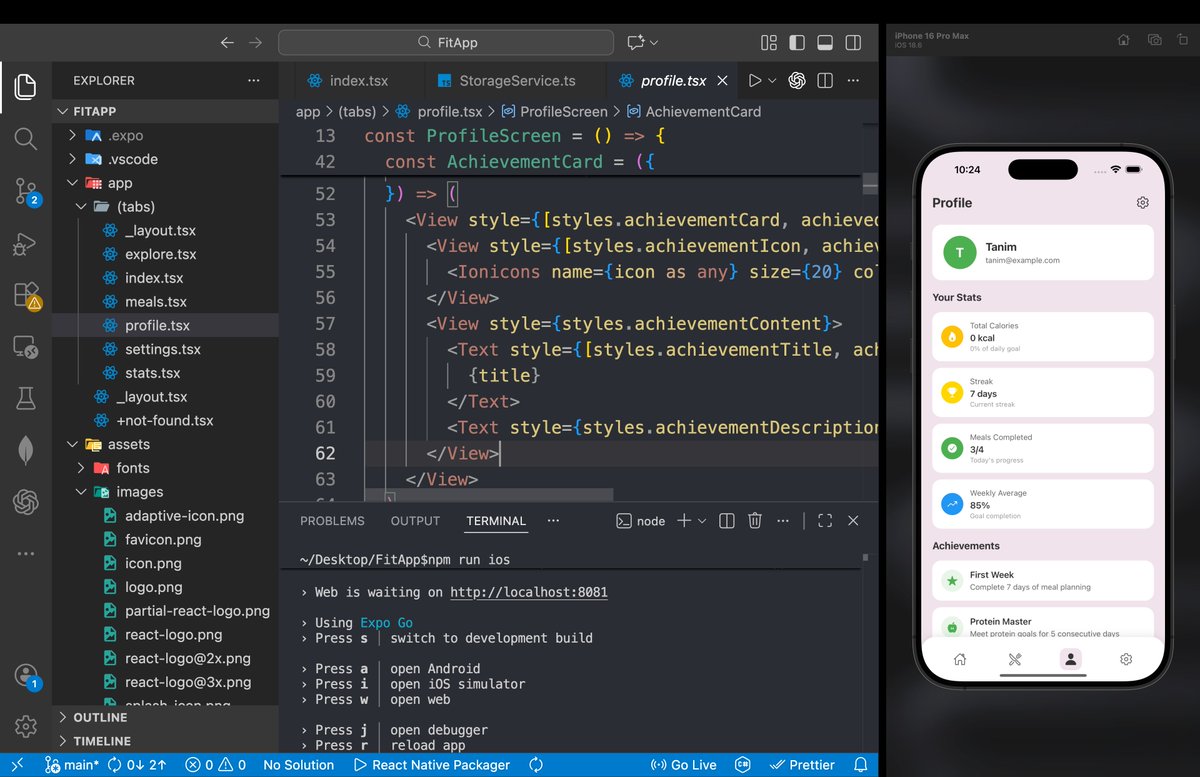The width and height of the screenshot is (1200, 777).
Task: Open the Search view in the activity bar
Action: point(26,138)
